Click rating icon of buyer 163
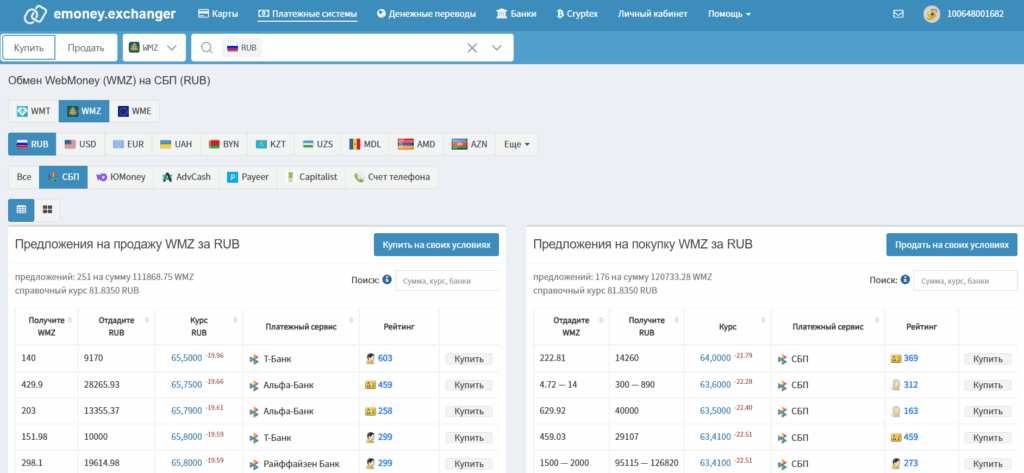The image size is (1024, 473). (896, 411)
